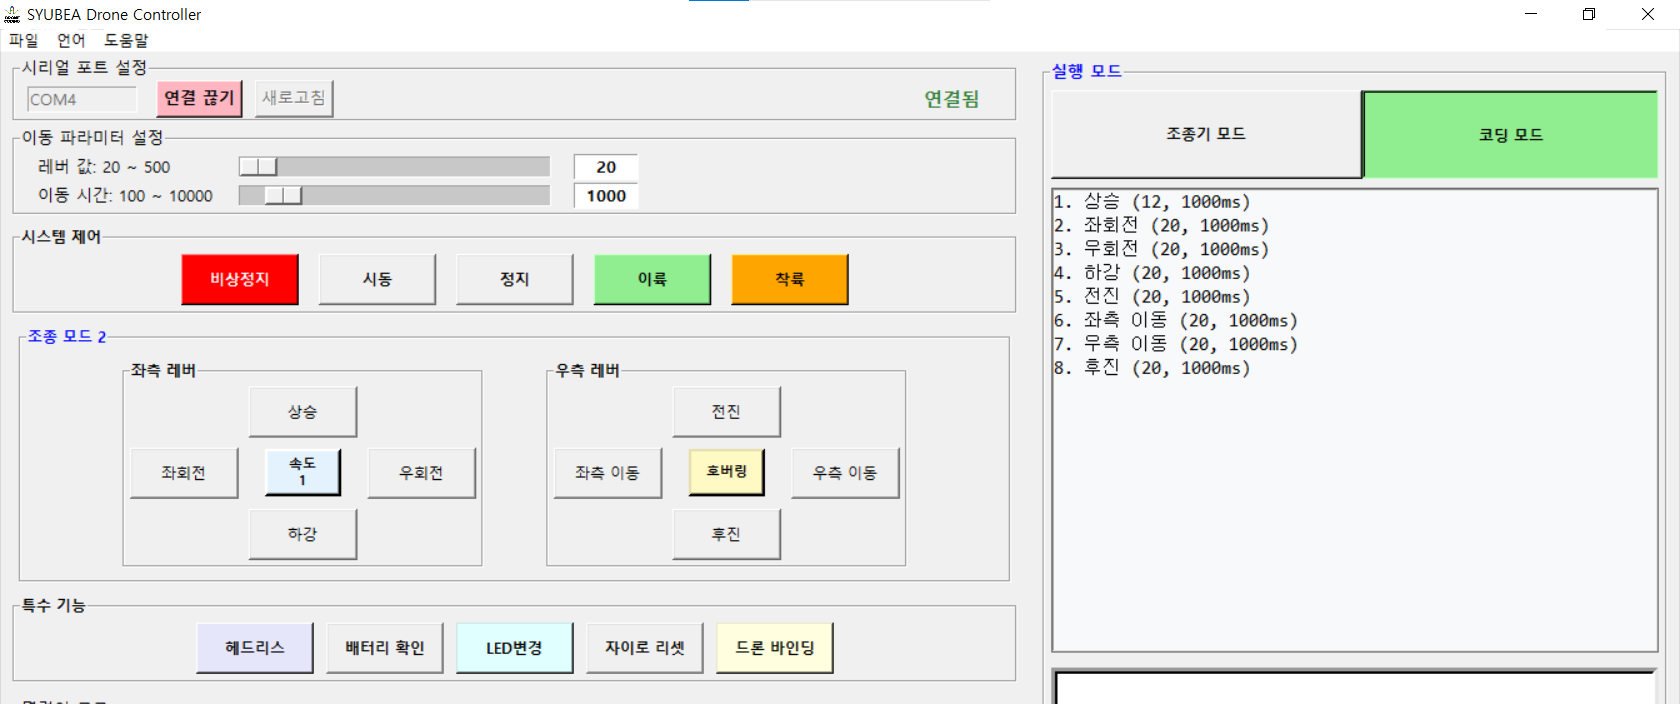Click the 이동 시간 value field showing 1000
This screenshot has height=704, width=1680.
click(x=606, y=196)
